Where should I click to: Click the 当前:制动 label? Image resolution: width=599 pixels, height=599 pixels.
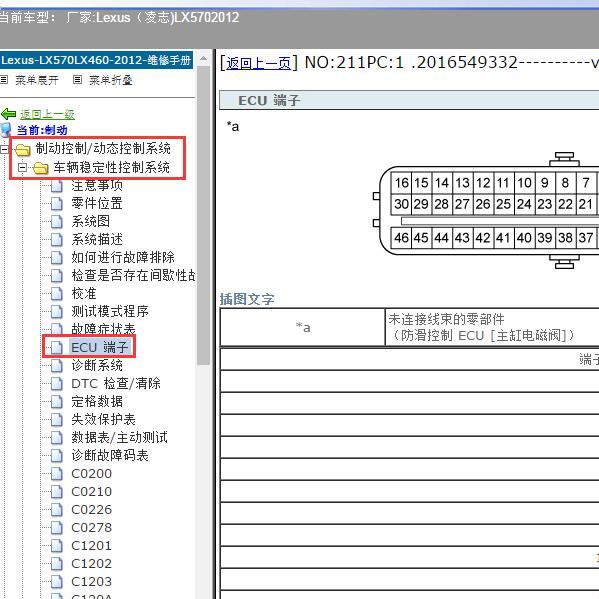pos(42,130)
